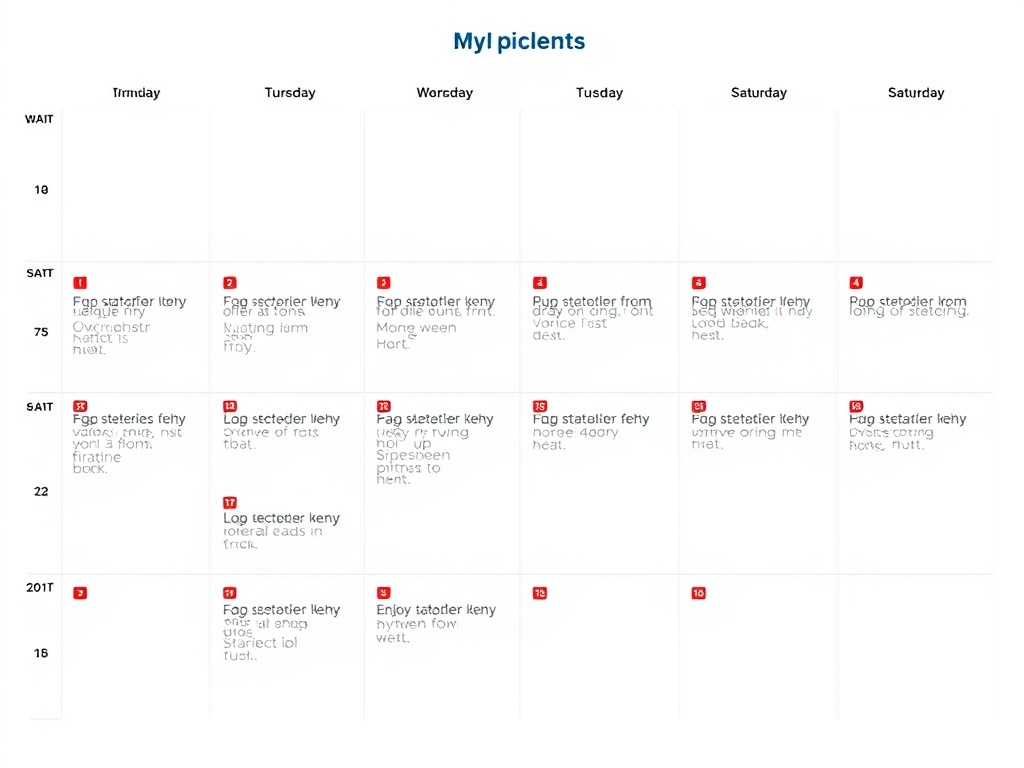The height and width of the screenshot is (768, 1024).
Task: Click the red badge on the "Enjoy tatoder keny" event
Action: (x=381, y=592)
